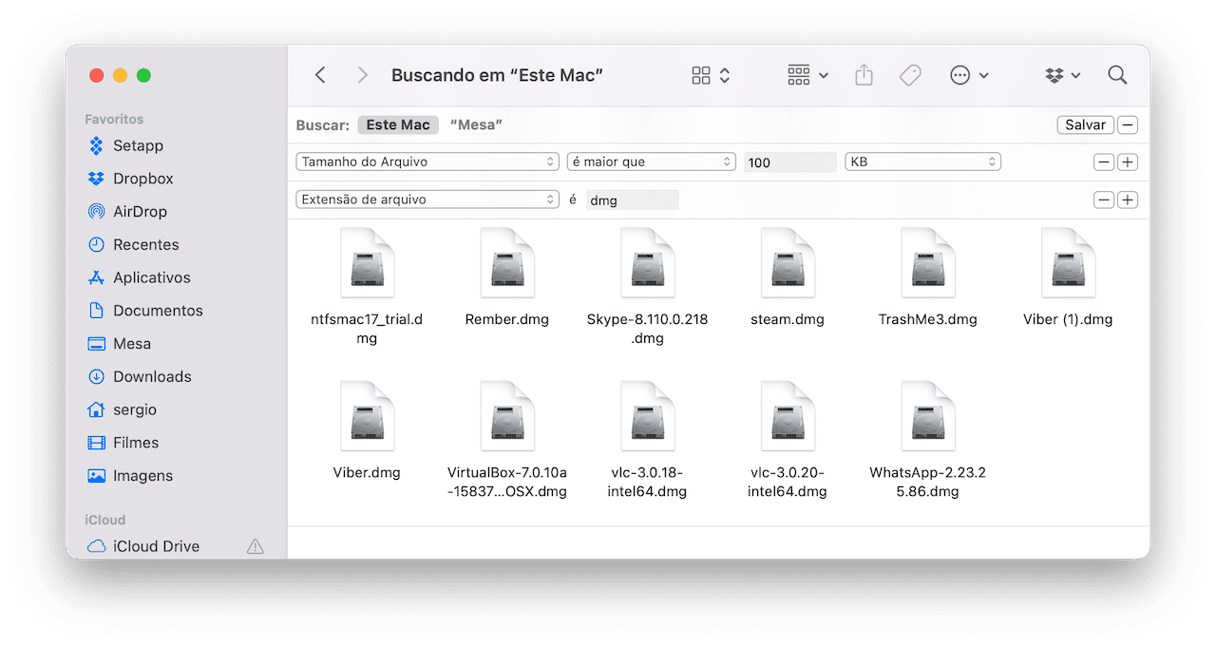Remove the Tamanho do Arquivo criteria row
The height and width of the screenshot is (646, 1216).
[1104, 162]
